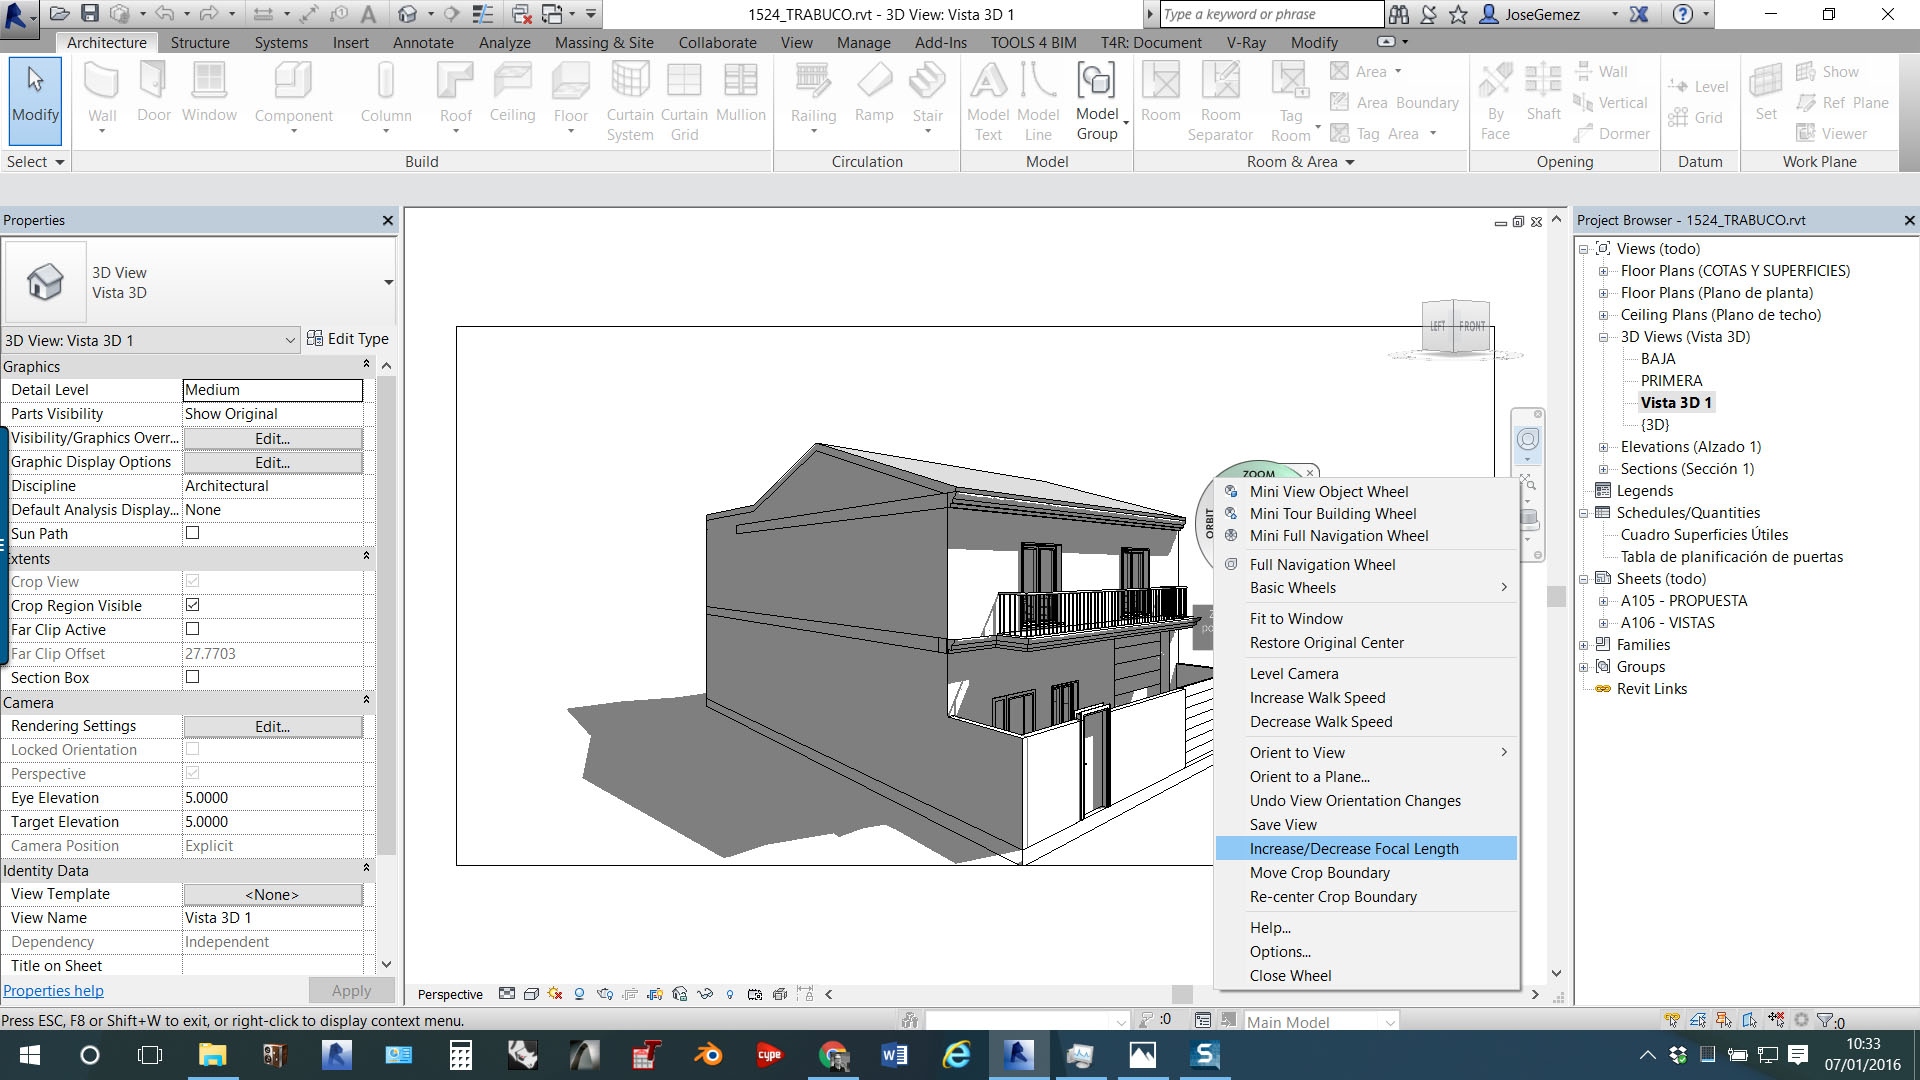Choose Increase/Decrease Focal Length menu entry
1920x1080 pixels.
[1354, 849]
